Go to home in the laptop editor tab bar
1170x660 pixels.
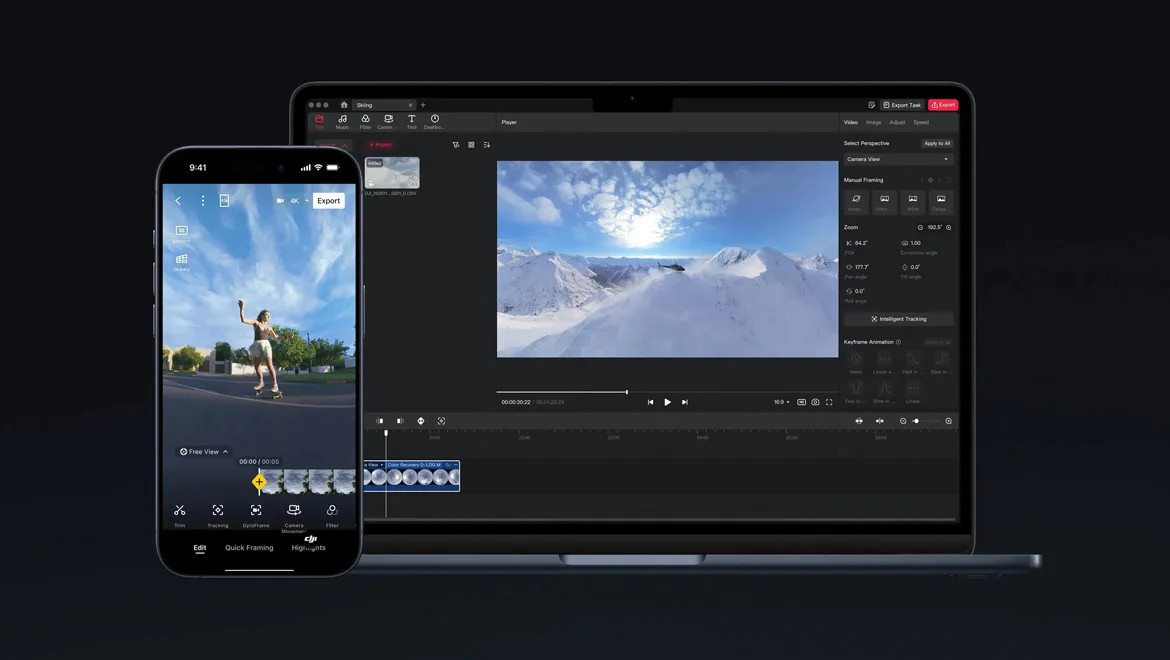point(344,105)
